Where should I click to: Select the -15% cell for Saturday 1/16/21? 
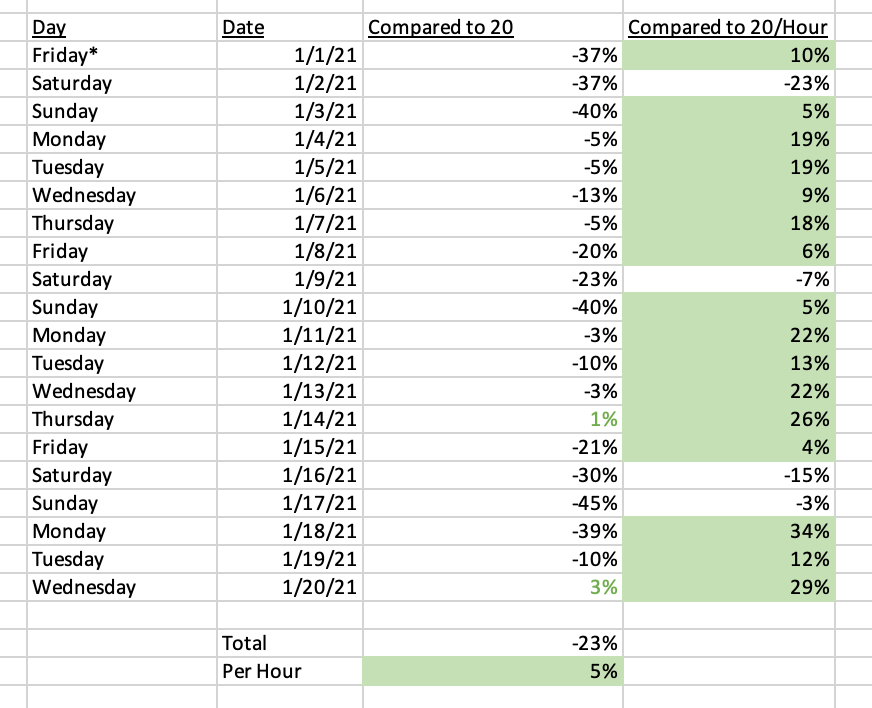729,475
